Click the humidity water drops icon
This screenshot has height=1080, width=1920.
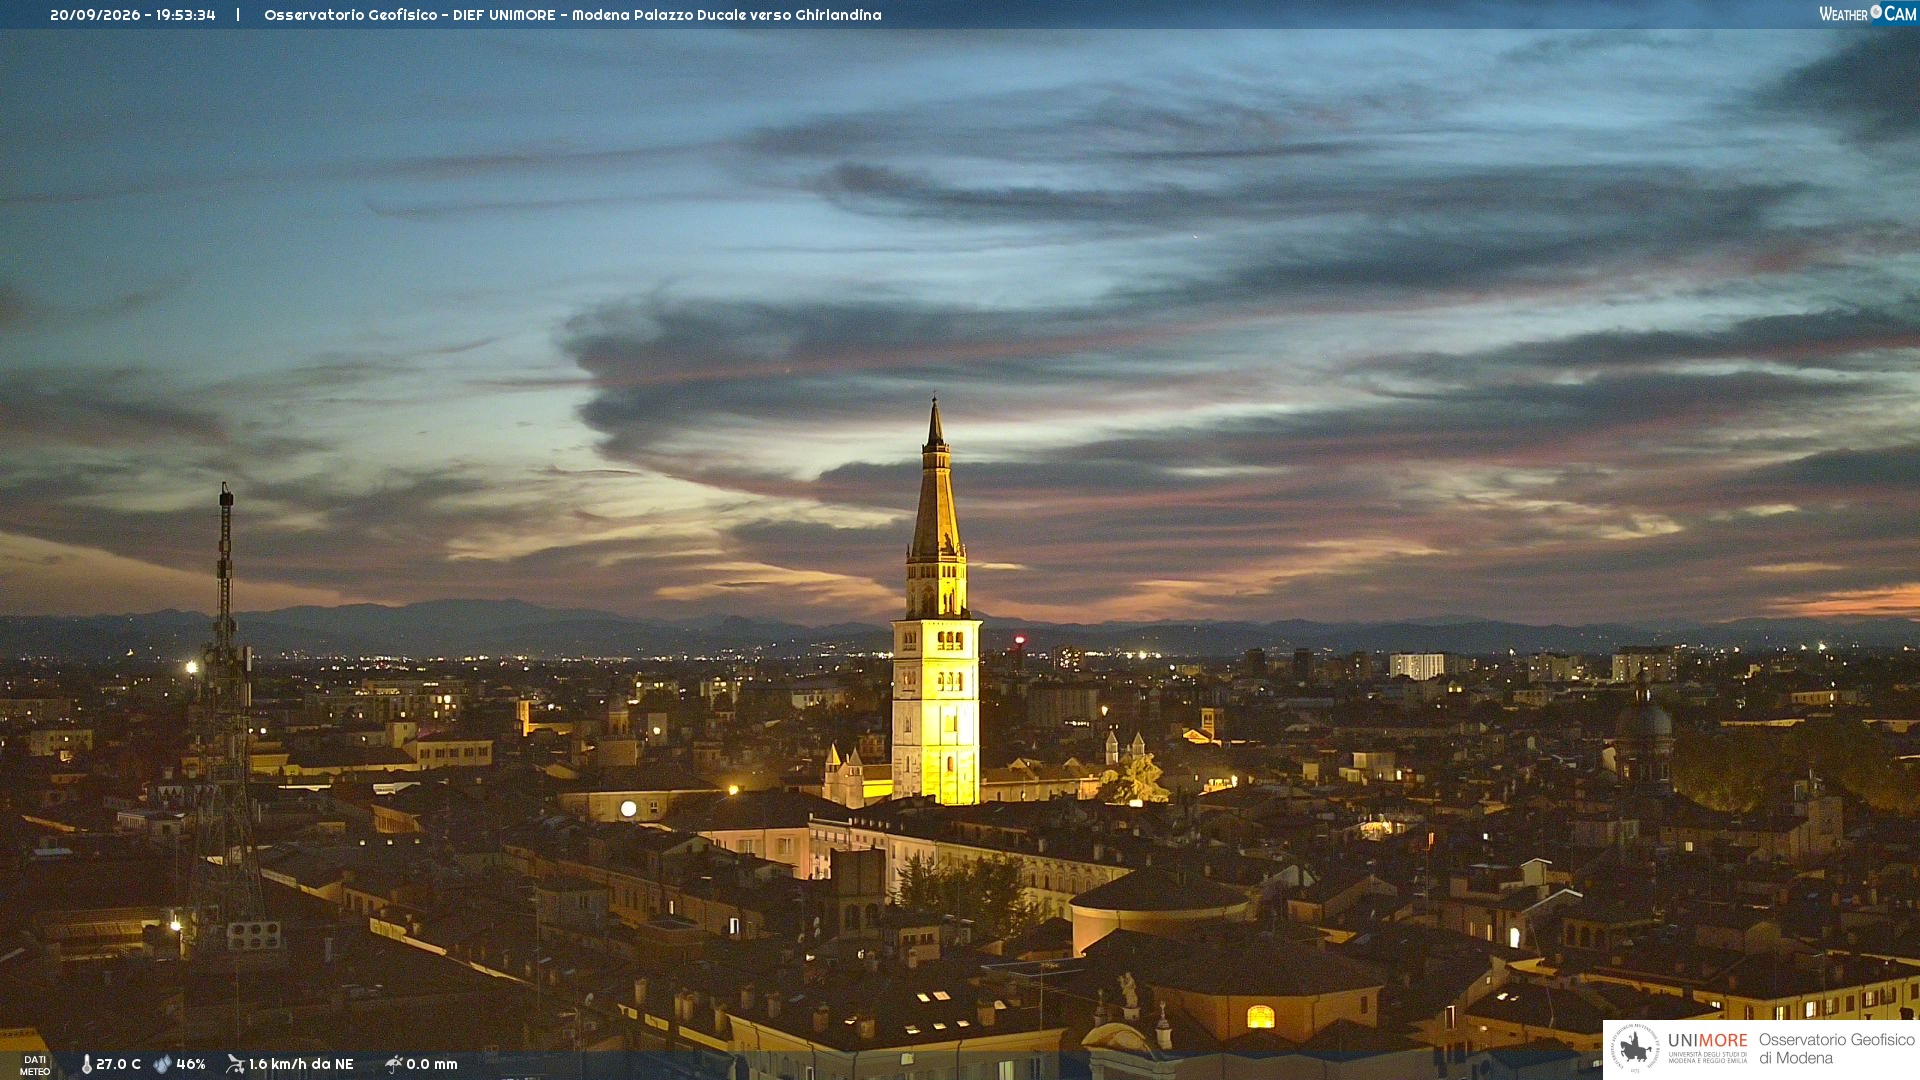click(x=162, y=1064)
